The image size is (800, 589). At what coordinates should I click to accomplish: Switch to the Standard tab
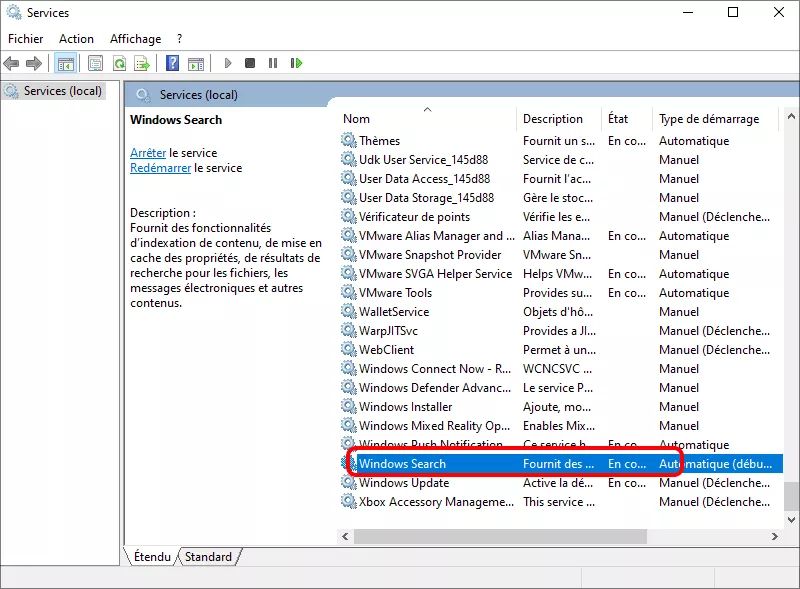(x=208, y=557)
